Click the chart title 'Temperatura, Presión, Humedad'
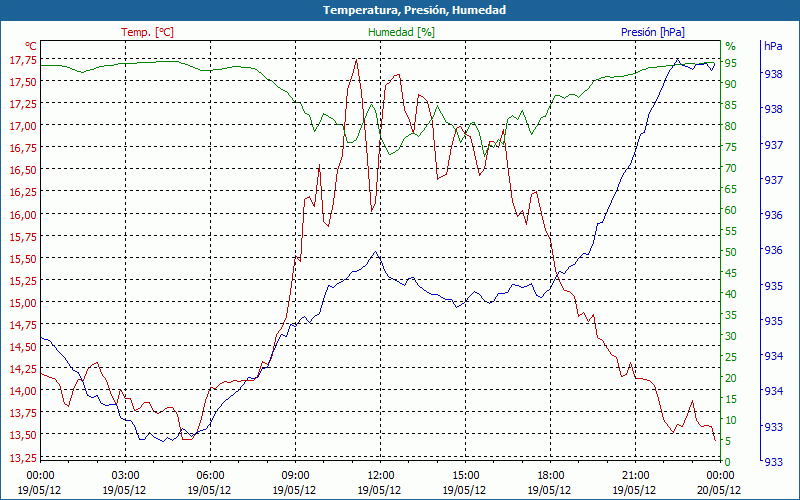The image size is (800, 500). (414, 10)
